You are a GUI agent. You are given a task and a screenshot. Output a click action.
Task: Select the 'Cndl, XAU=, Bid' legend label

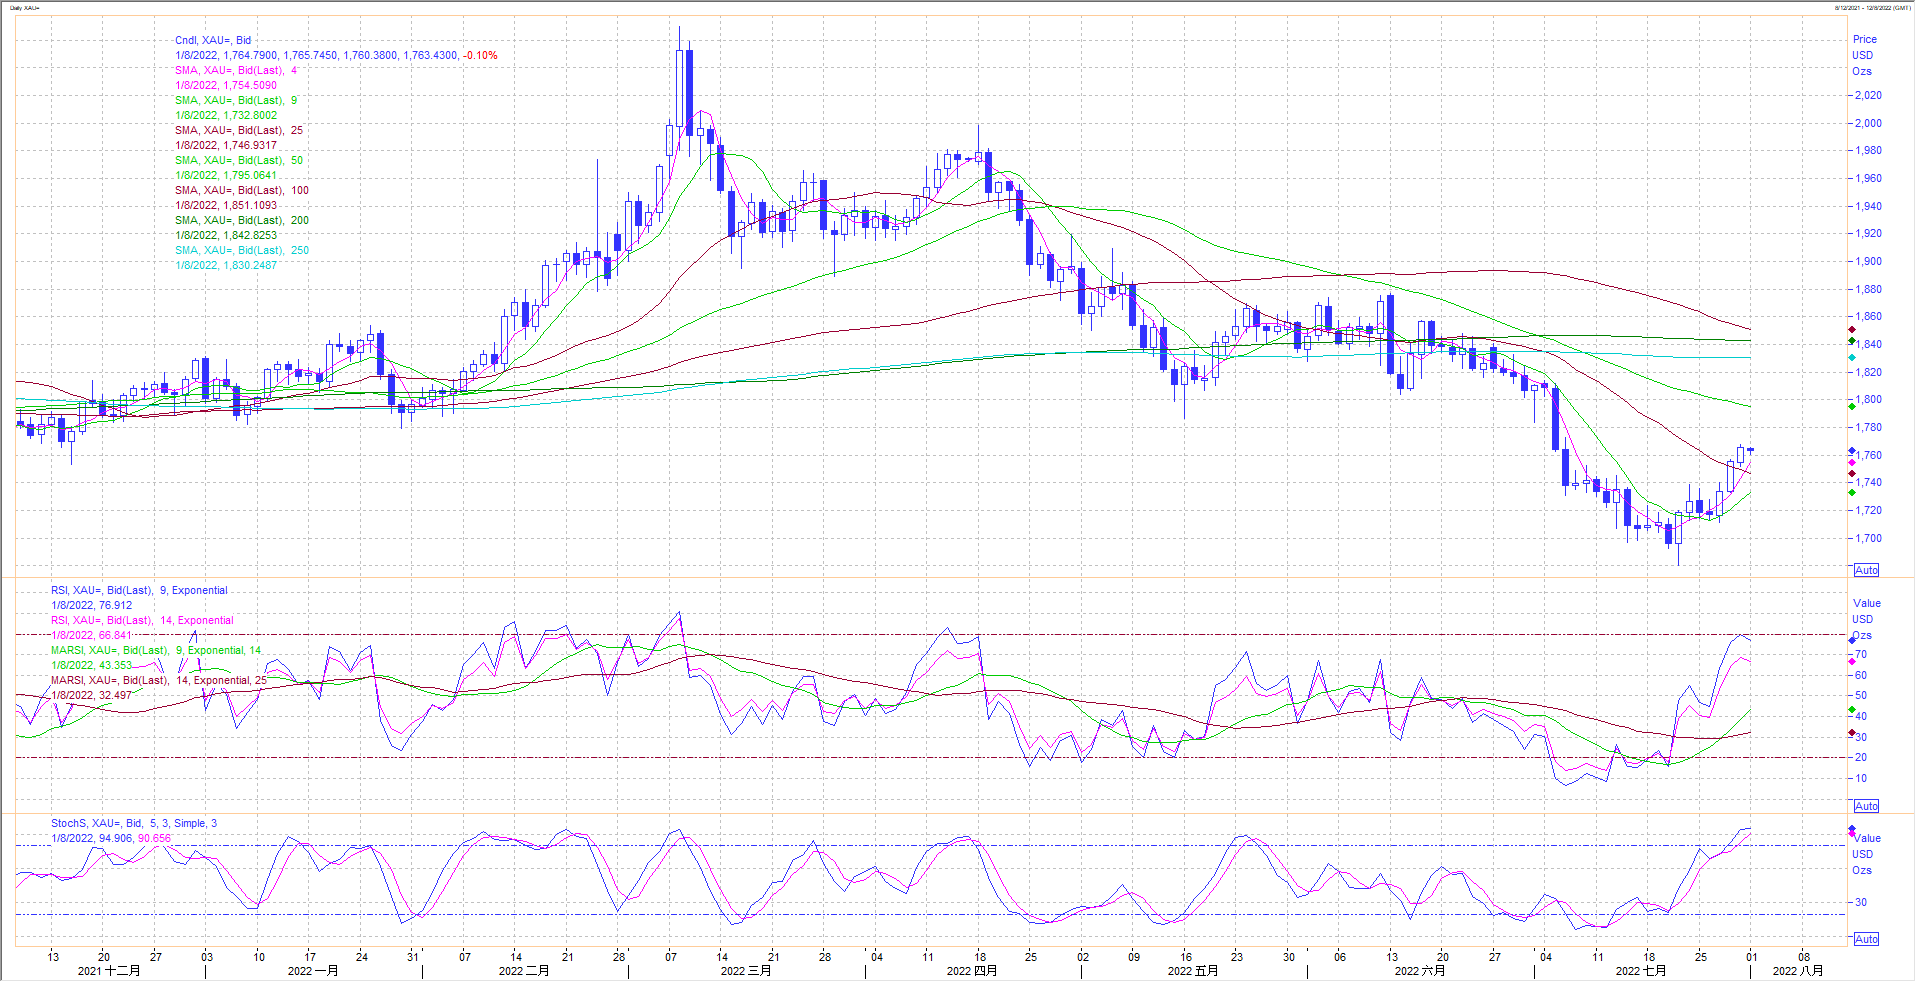213,41
